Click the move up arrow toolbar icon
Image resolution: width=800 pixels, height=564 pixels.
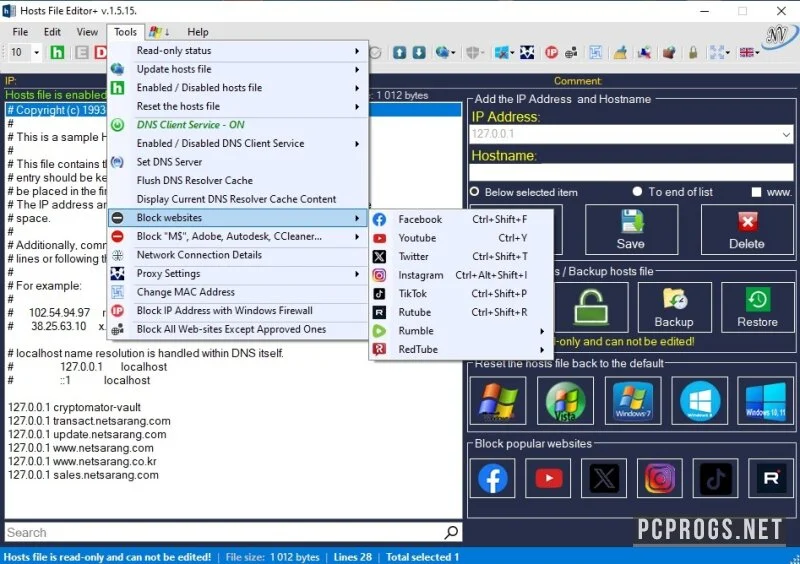pyautogui.click(x=399, y=52)
